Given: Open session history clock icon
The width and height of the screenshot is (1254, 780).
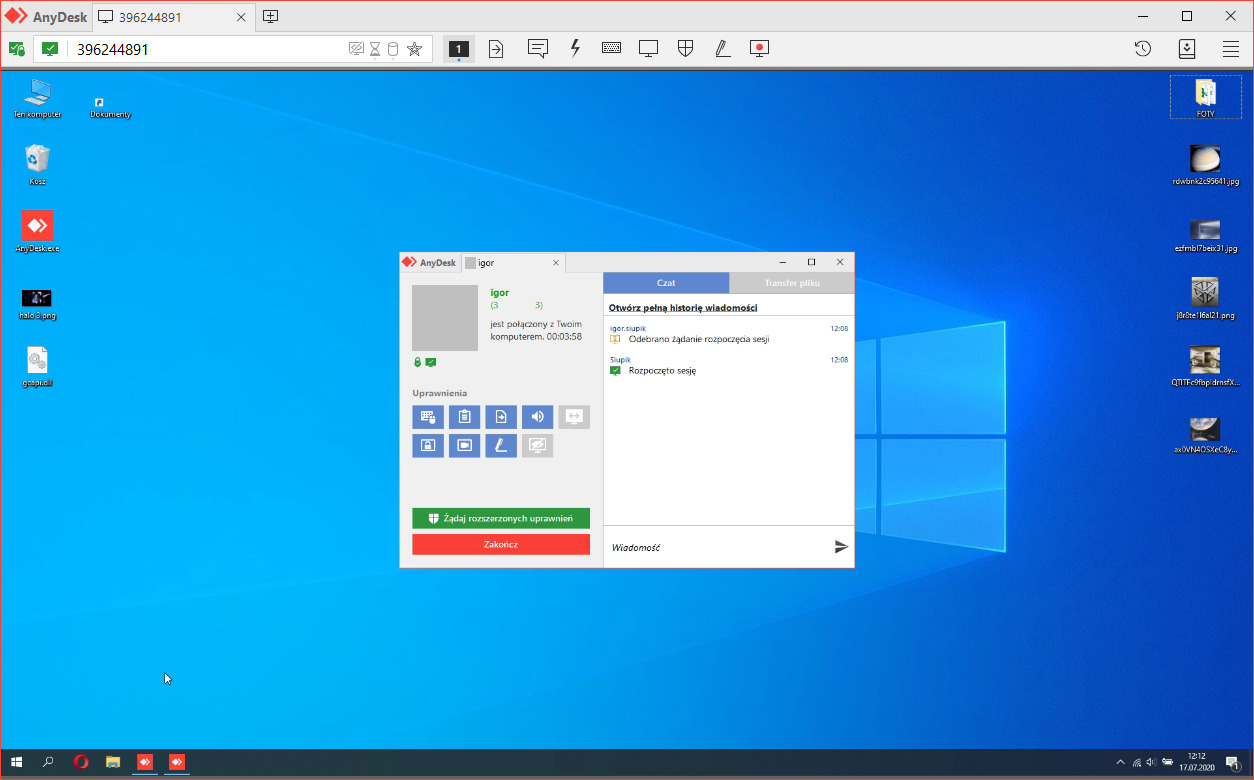Looking at the screenshot, I should click(x=1143, y=48).
